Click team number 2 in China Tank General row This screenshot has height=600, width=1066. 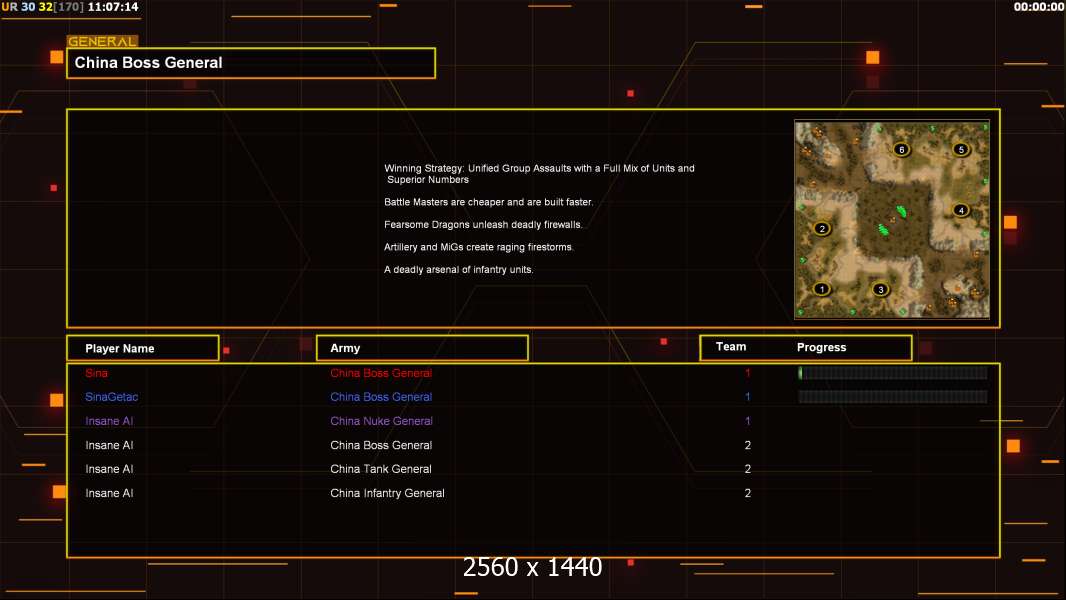pyautogui.click(x=747, y=469)
